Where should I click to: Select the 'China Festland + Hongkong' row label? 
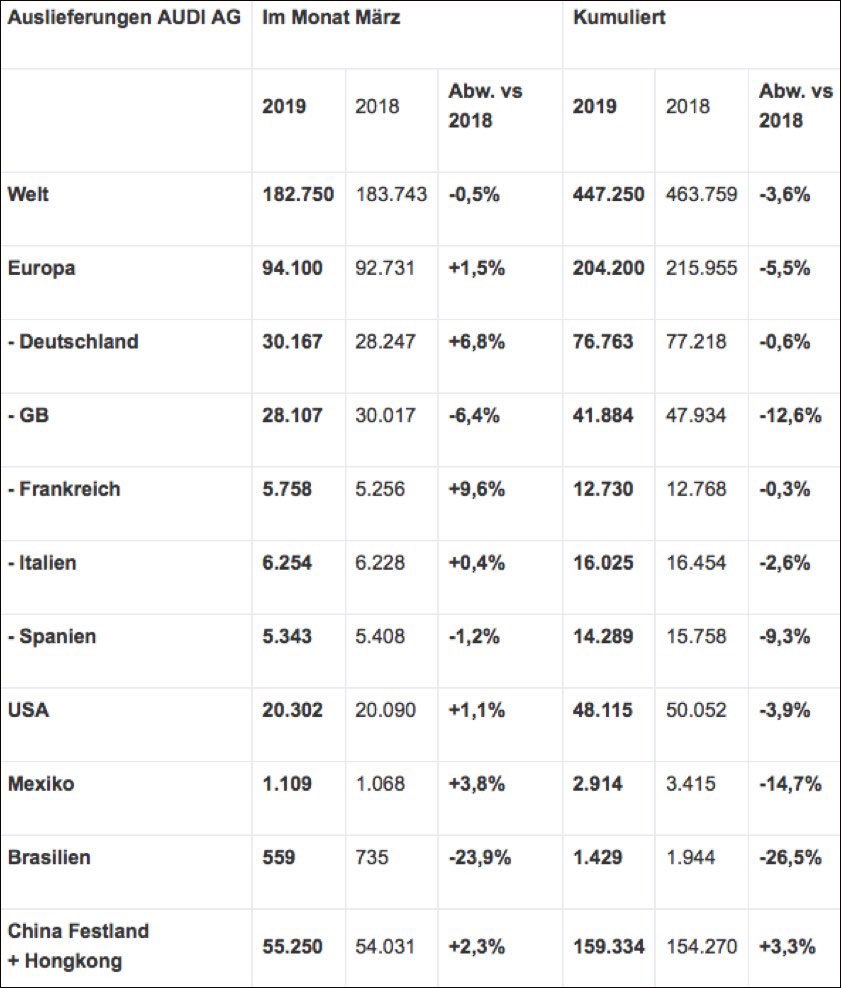[x=78, y=945]
